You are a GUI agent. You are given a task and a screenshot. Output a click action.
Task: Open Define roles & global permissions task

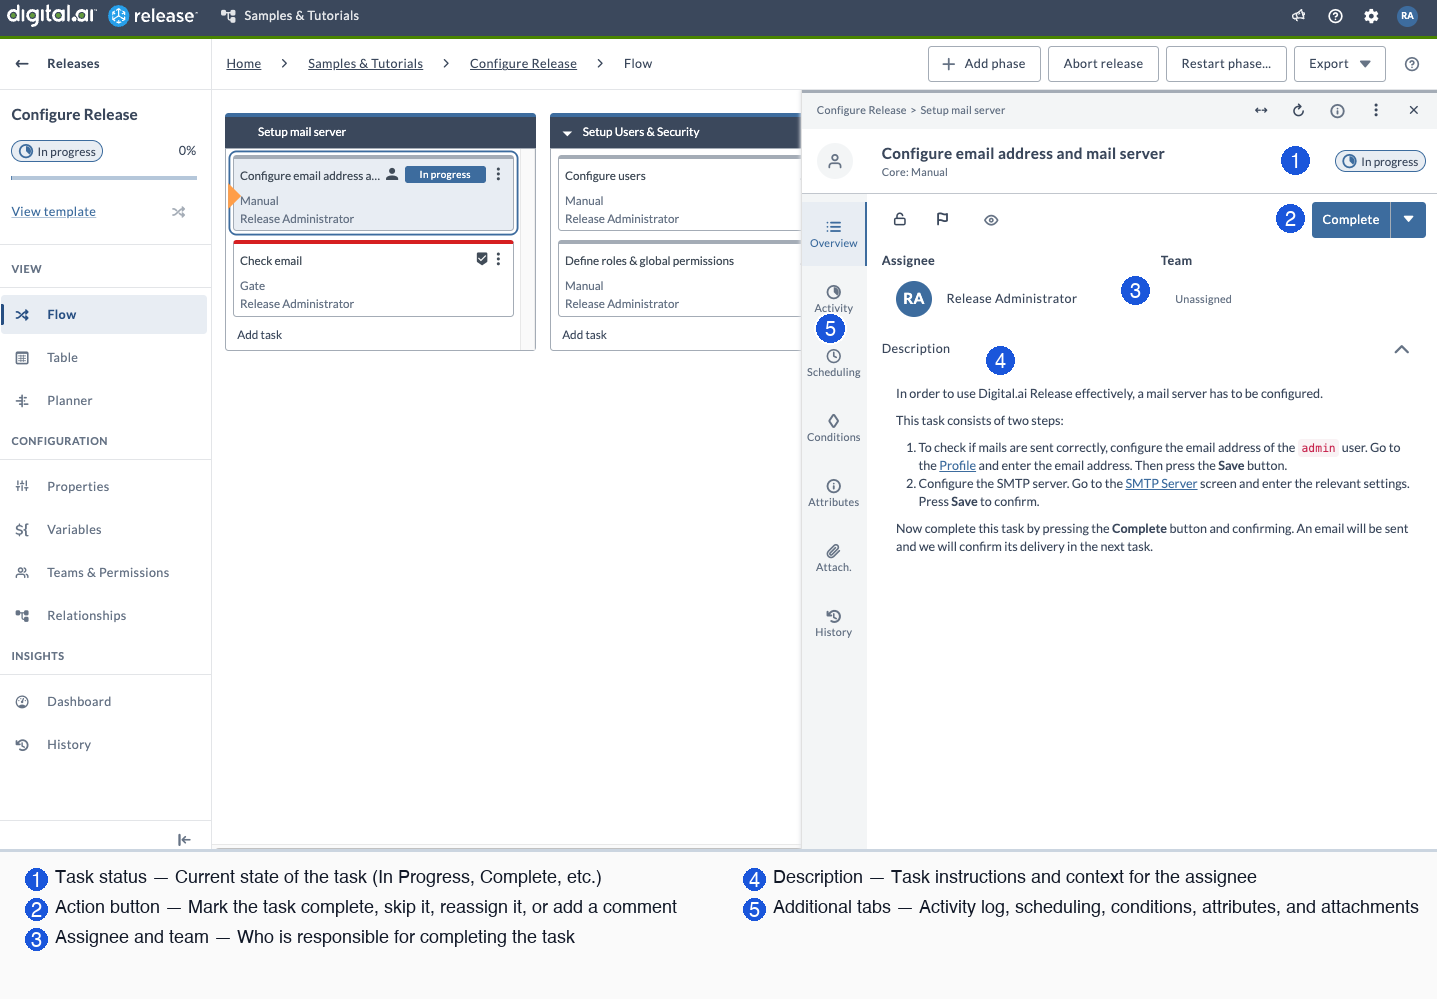pos(680,279)
